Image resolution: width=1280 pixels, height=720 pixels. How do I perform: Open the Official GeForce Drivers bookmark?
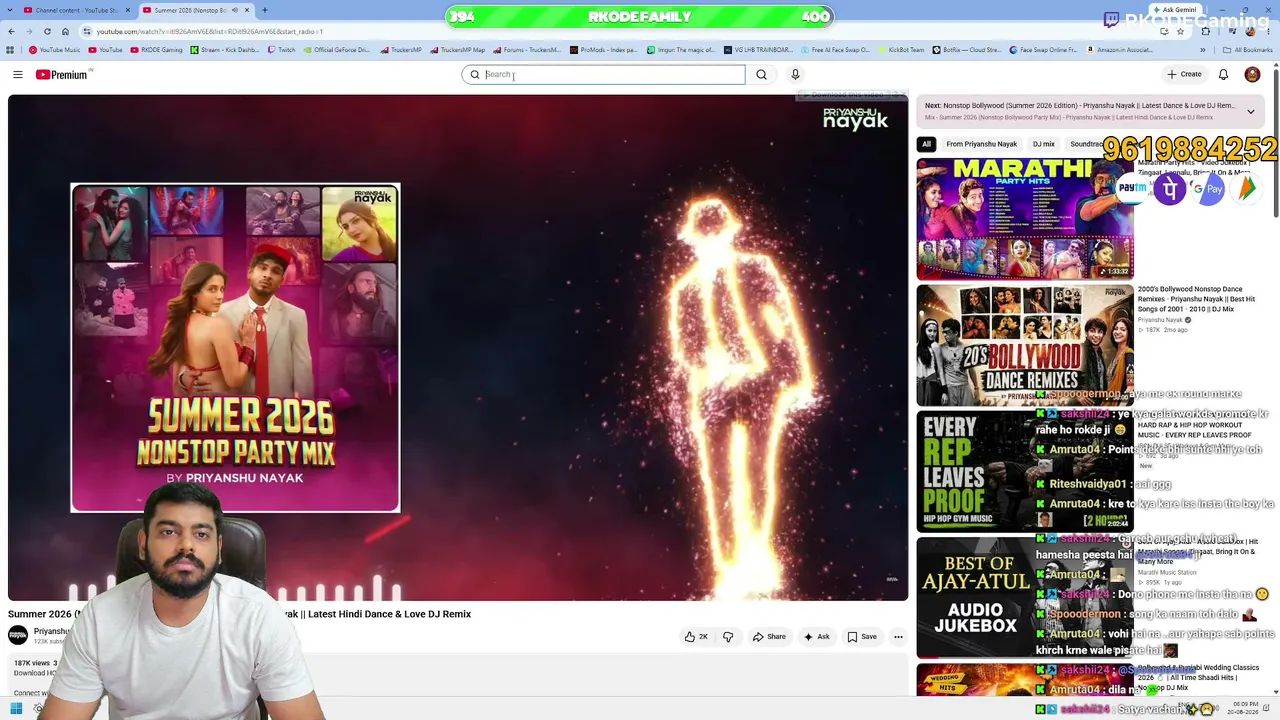336,50
